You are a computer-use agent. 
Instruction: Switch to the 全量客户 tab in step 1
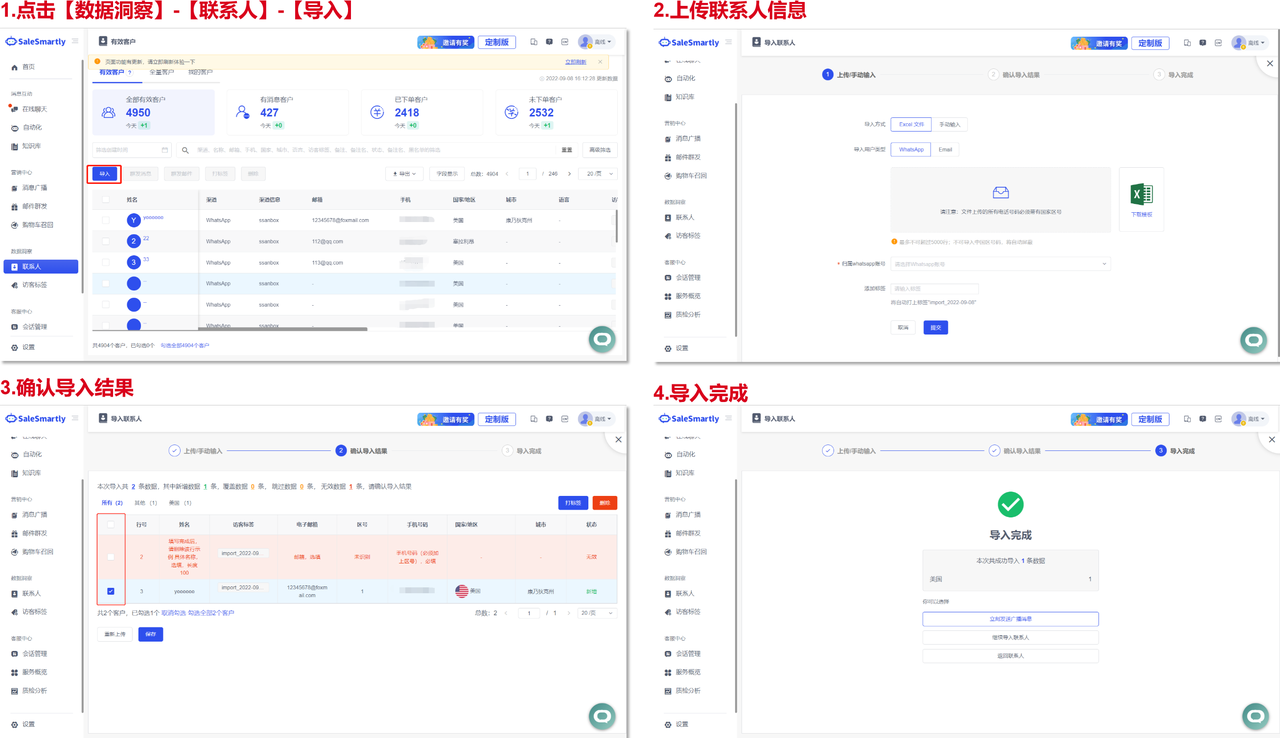point(161,72)
